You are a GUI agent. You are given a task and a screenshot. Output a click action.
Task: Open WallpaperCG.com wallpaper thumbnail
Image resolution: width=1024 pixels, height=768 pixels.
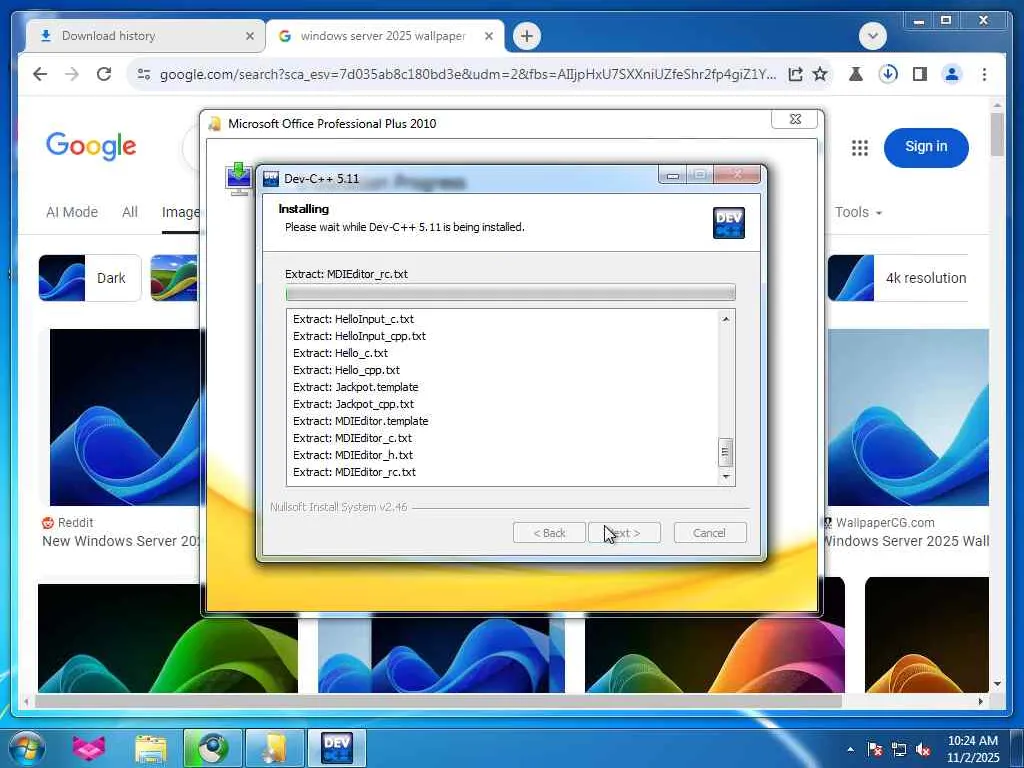click(x=908, y=417)
